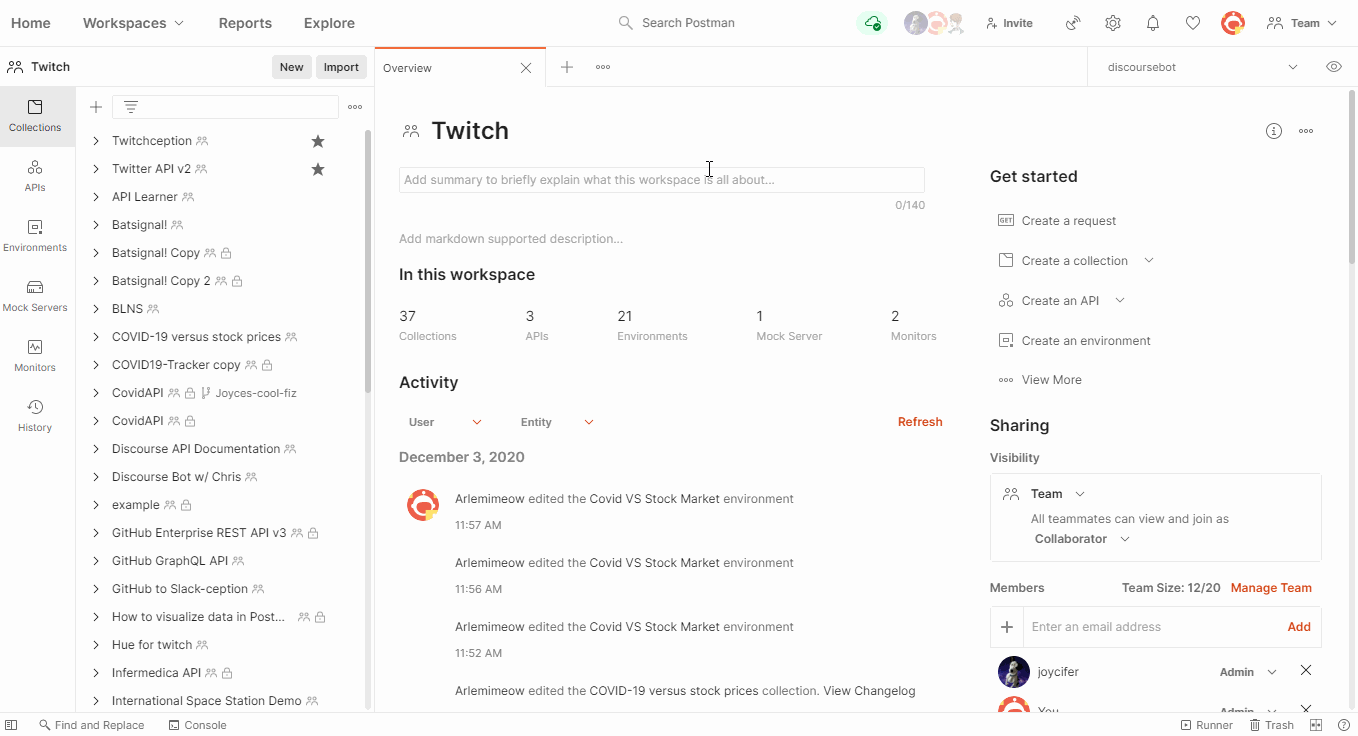
Task: Click the New button
Action: [292, 67]
